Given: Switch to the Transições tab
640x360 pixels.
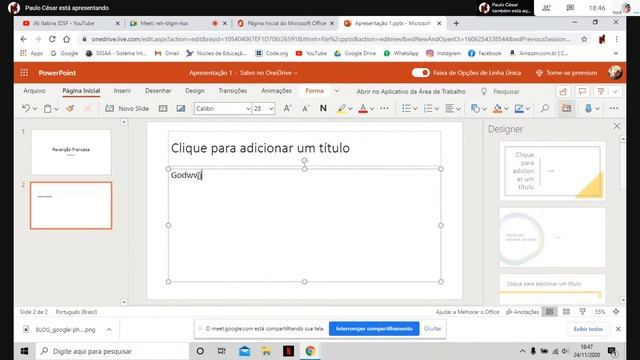Looking at the screenshot, I should pyautogui.click(x=233, y=91).
